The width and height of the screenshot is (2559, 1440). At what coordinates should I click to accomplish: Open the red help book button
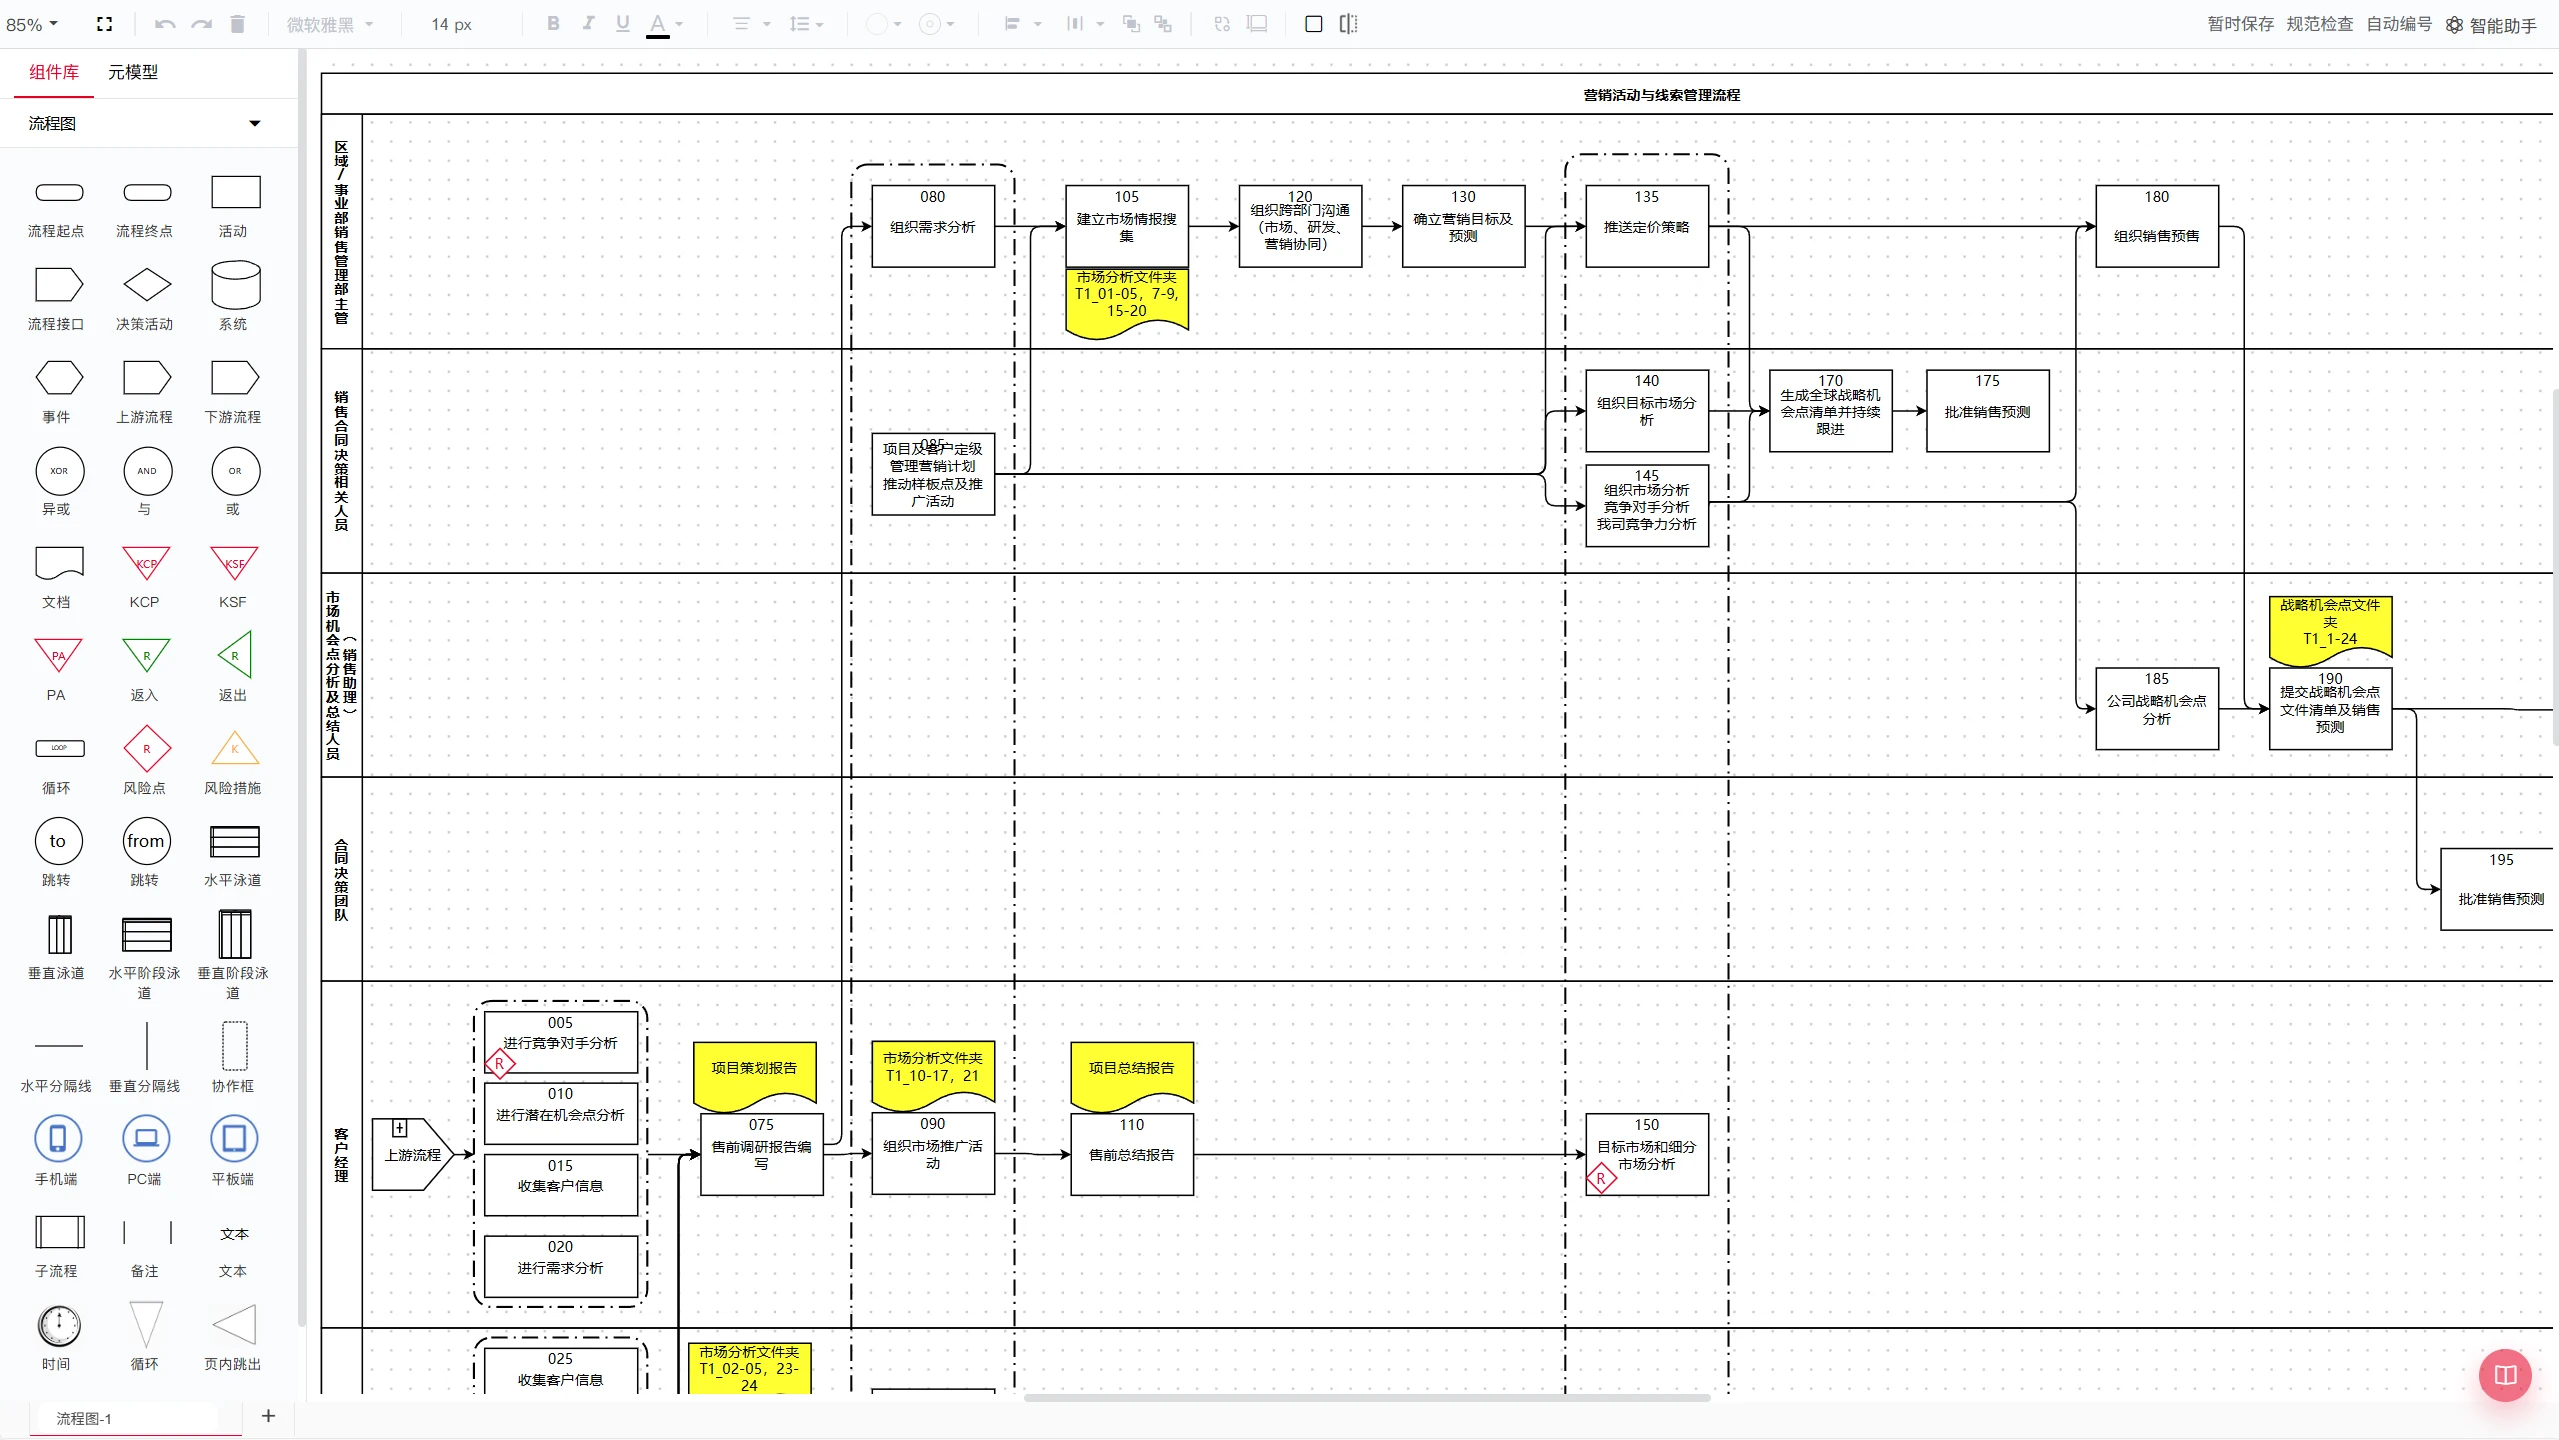(2505, 1375)
